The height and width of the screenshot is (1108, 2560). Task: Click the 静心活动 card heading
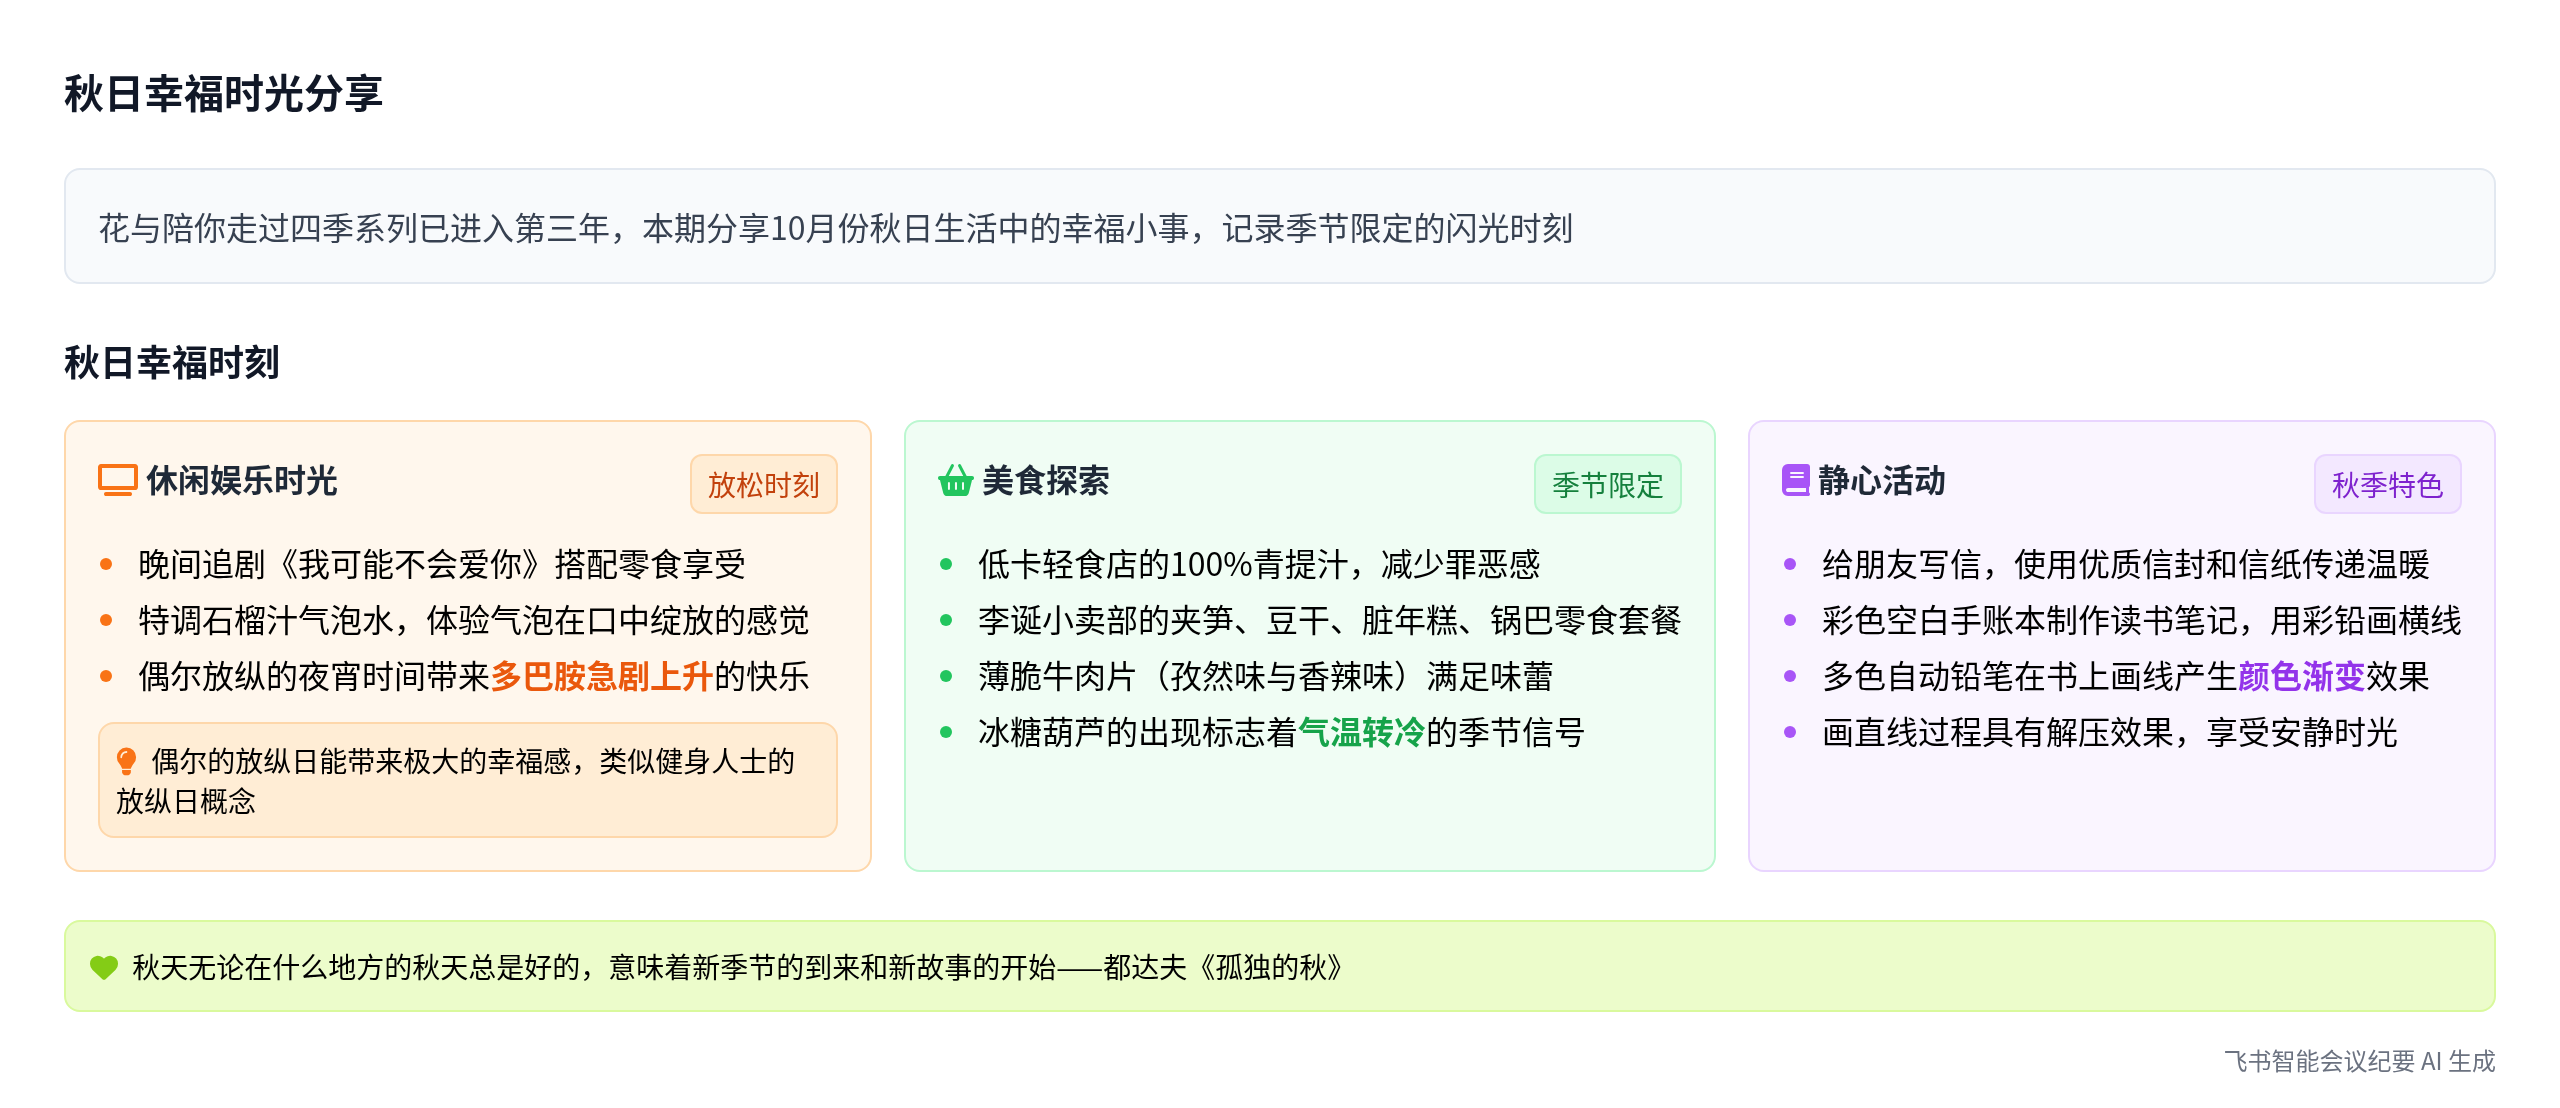pyautogui.click(x=1881, y=481)
